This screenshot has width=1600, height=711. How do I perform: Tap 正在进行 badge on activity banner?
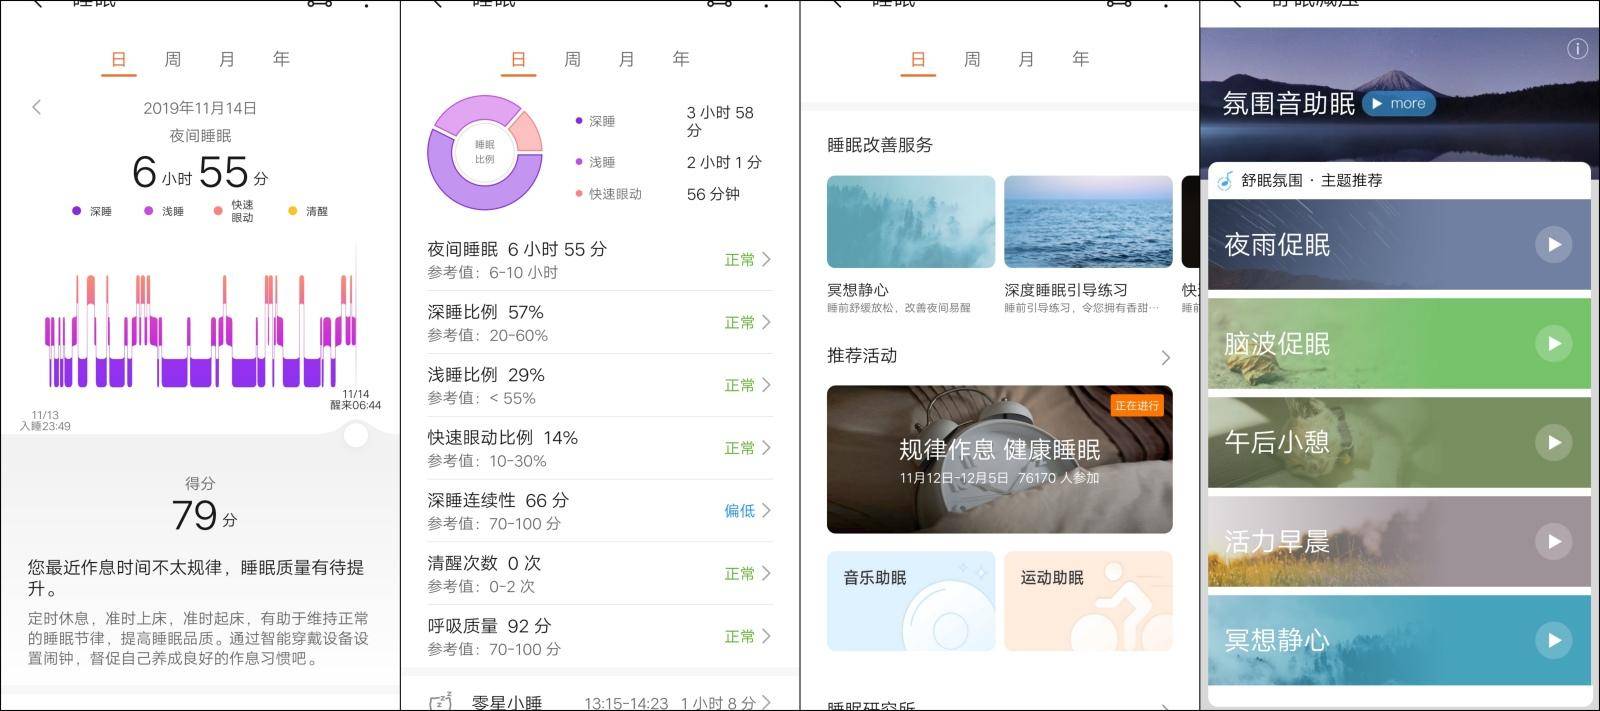(x=1137, y=405)
